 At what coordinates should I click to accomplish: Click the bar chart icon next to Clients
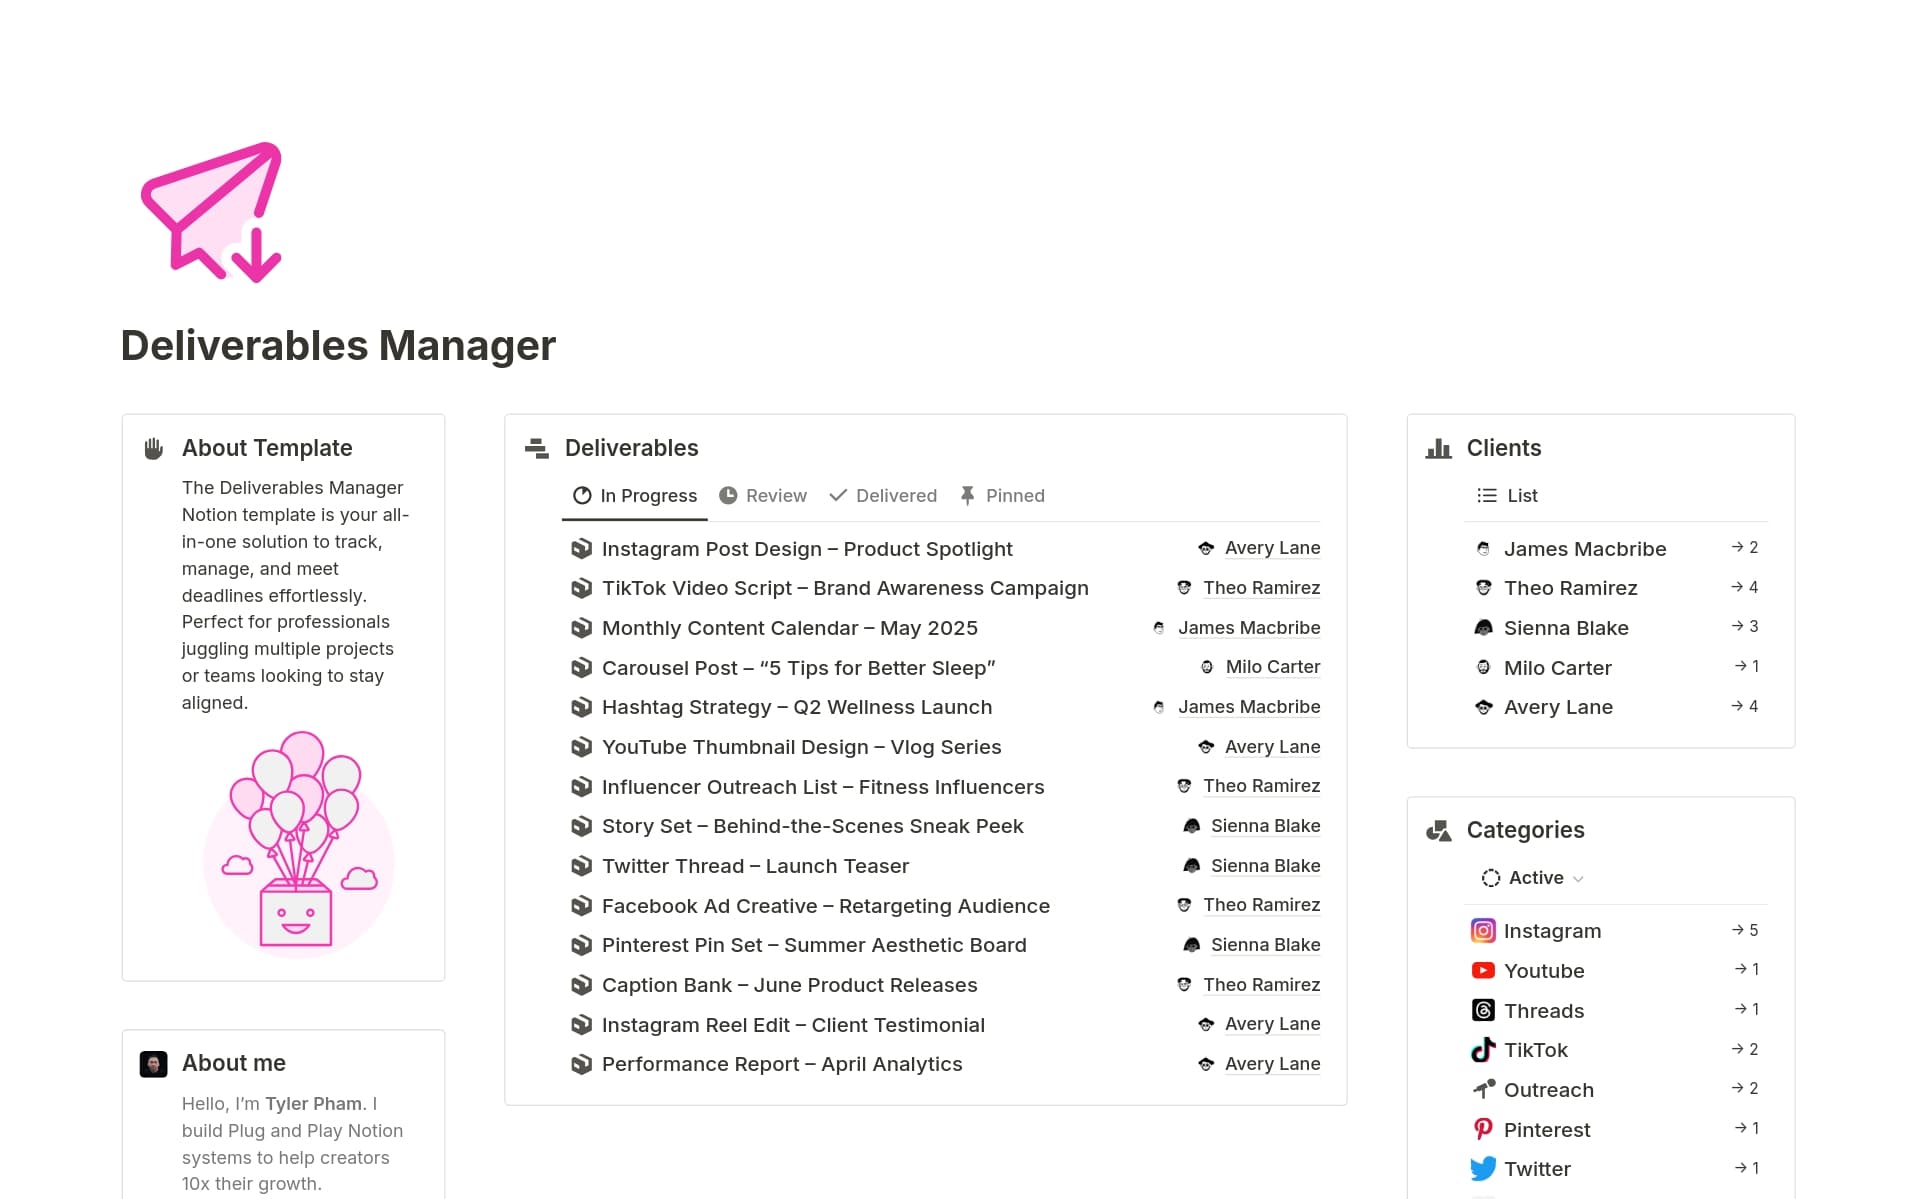tap(1438, 448)
